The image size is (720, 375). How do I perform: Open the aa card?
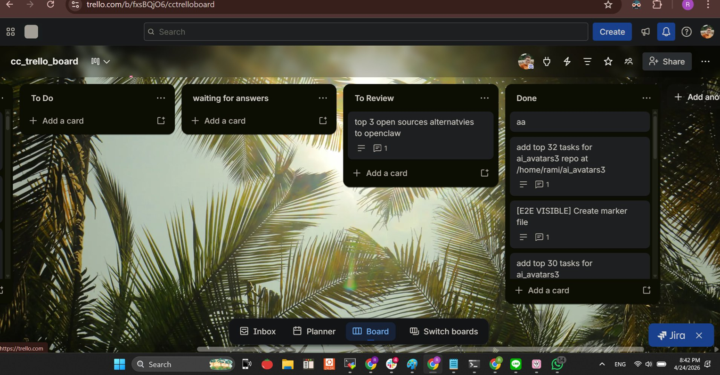(579, 122)
